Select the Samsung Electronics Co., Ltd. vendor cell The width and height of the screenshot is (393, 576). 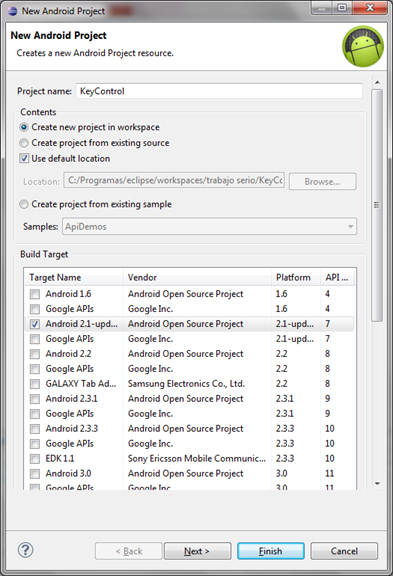click(186, 384)
